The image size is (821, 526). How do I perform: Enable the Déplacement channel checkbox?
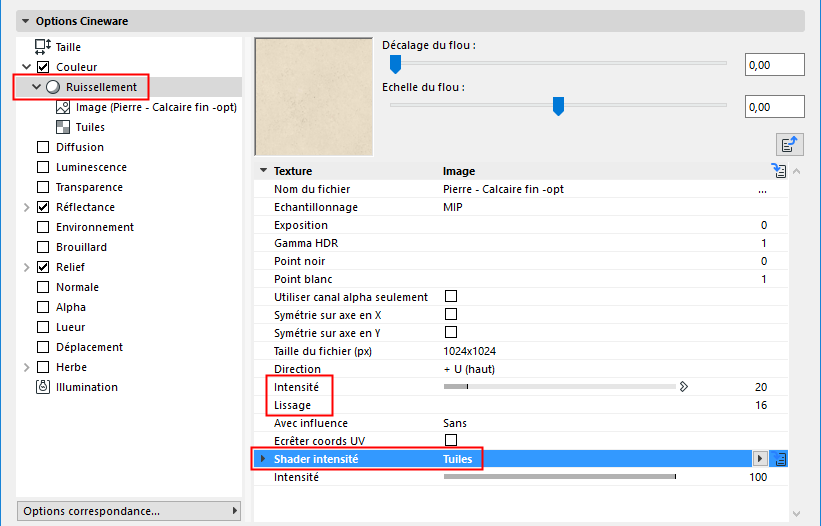pos(43,347)
